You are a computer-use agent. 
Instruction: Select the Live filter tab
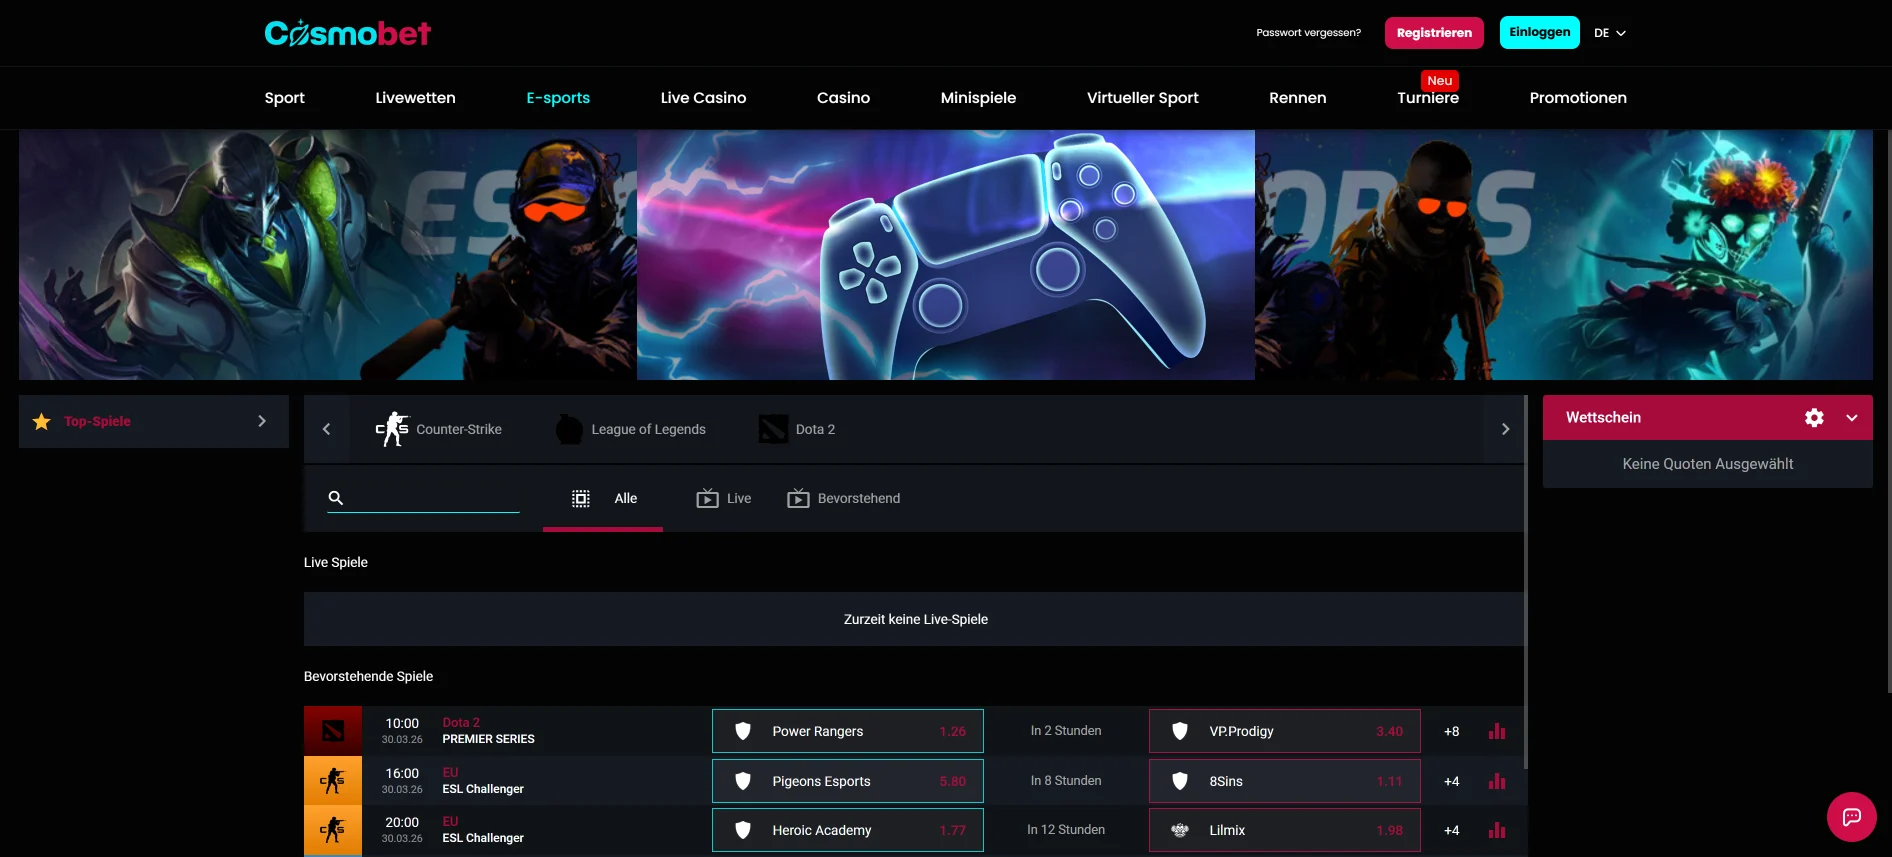(x=724, y=498)
